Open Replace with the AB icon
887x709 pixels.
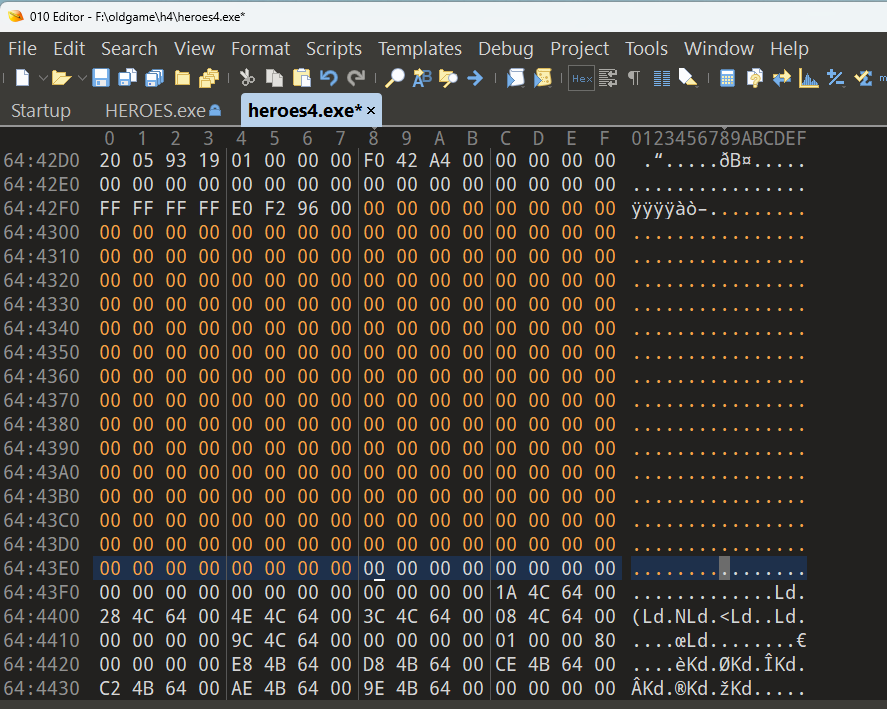click(x=422, y=78)
